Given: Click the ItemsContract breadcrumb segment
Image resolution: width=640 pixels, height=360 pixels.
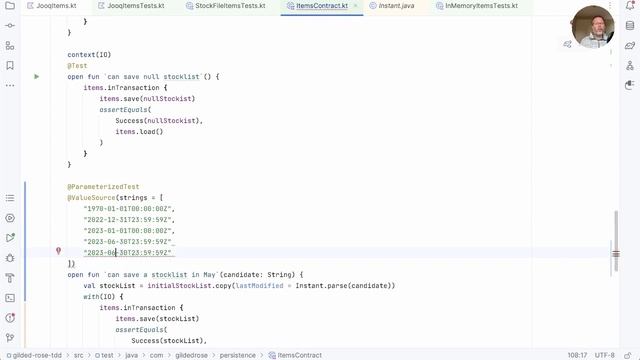Looking at the screenshot, I should (295, 355).
